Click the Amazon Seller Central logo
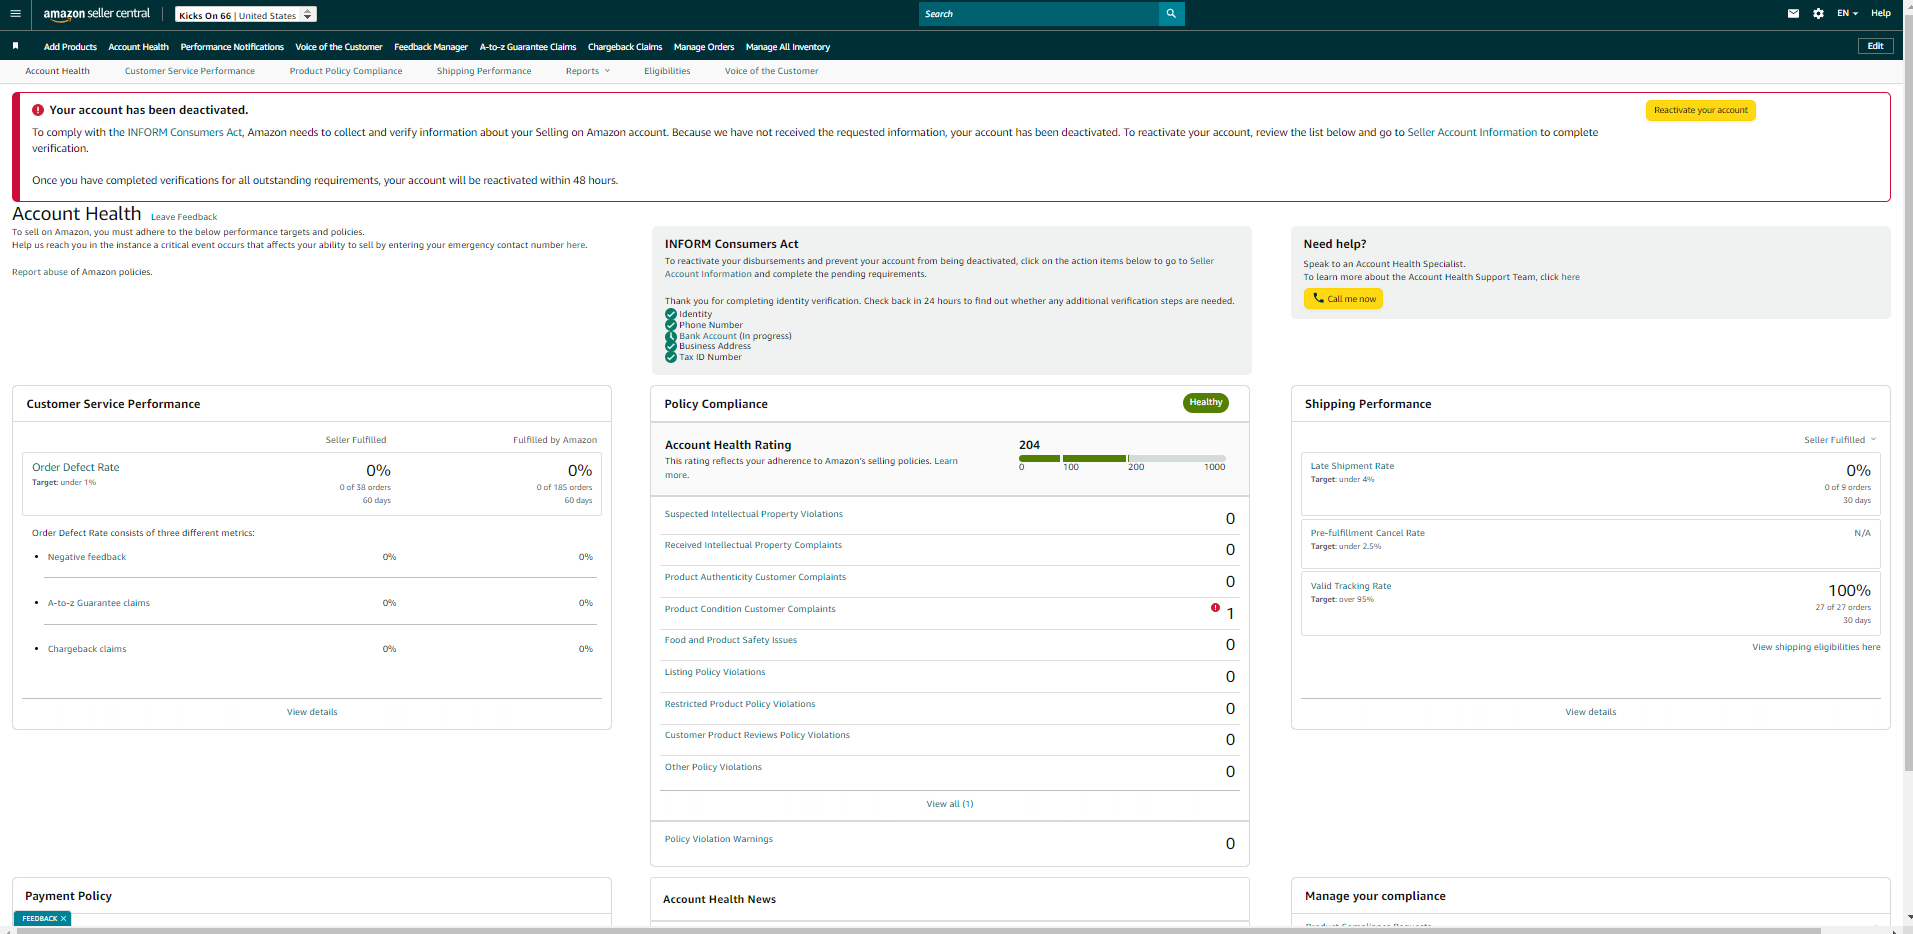This screenshot has width=1913, height=934. coord(97,14)
